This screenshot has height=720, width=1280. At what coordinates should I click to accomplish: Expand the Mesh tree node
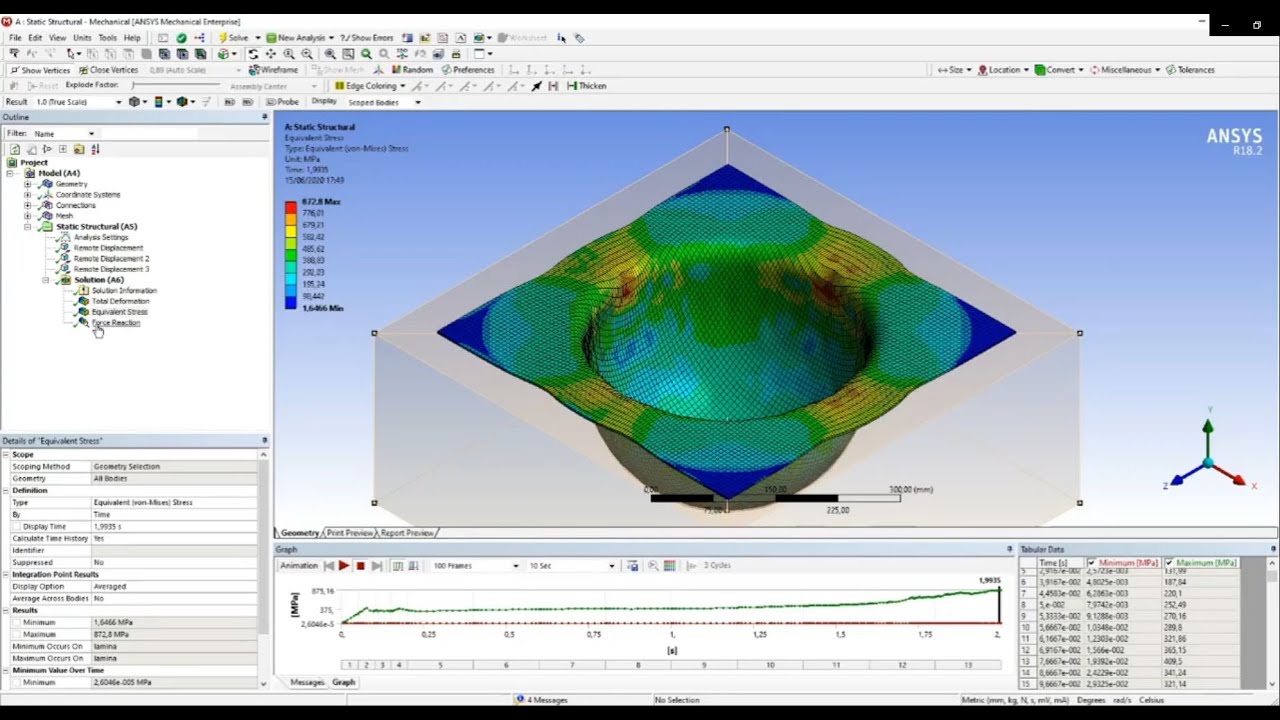pos(28,216)
